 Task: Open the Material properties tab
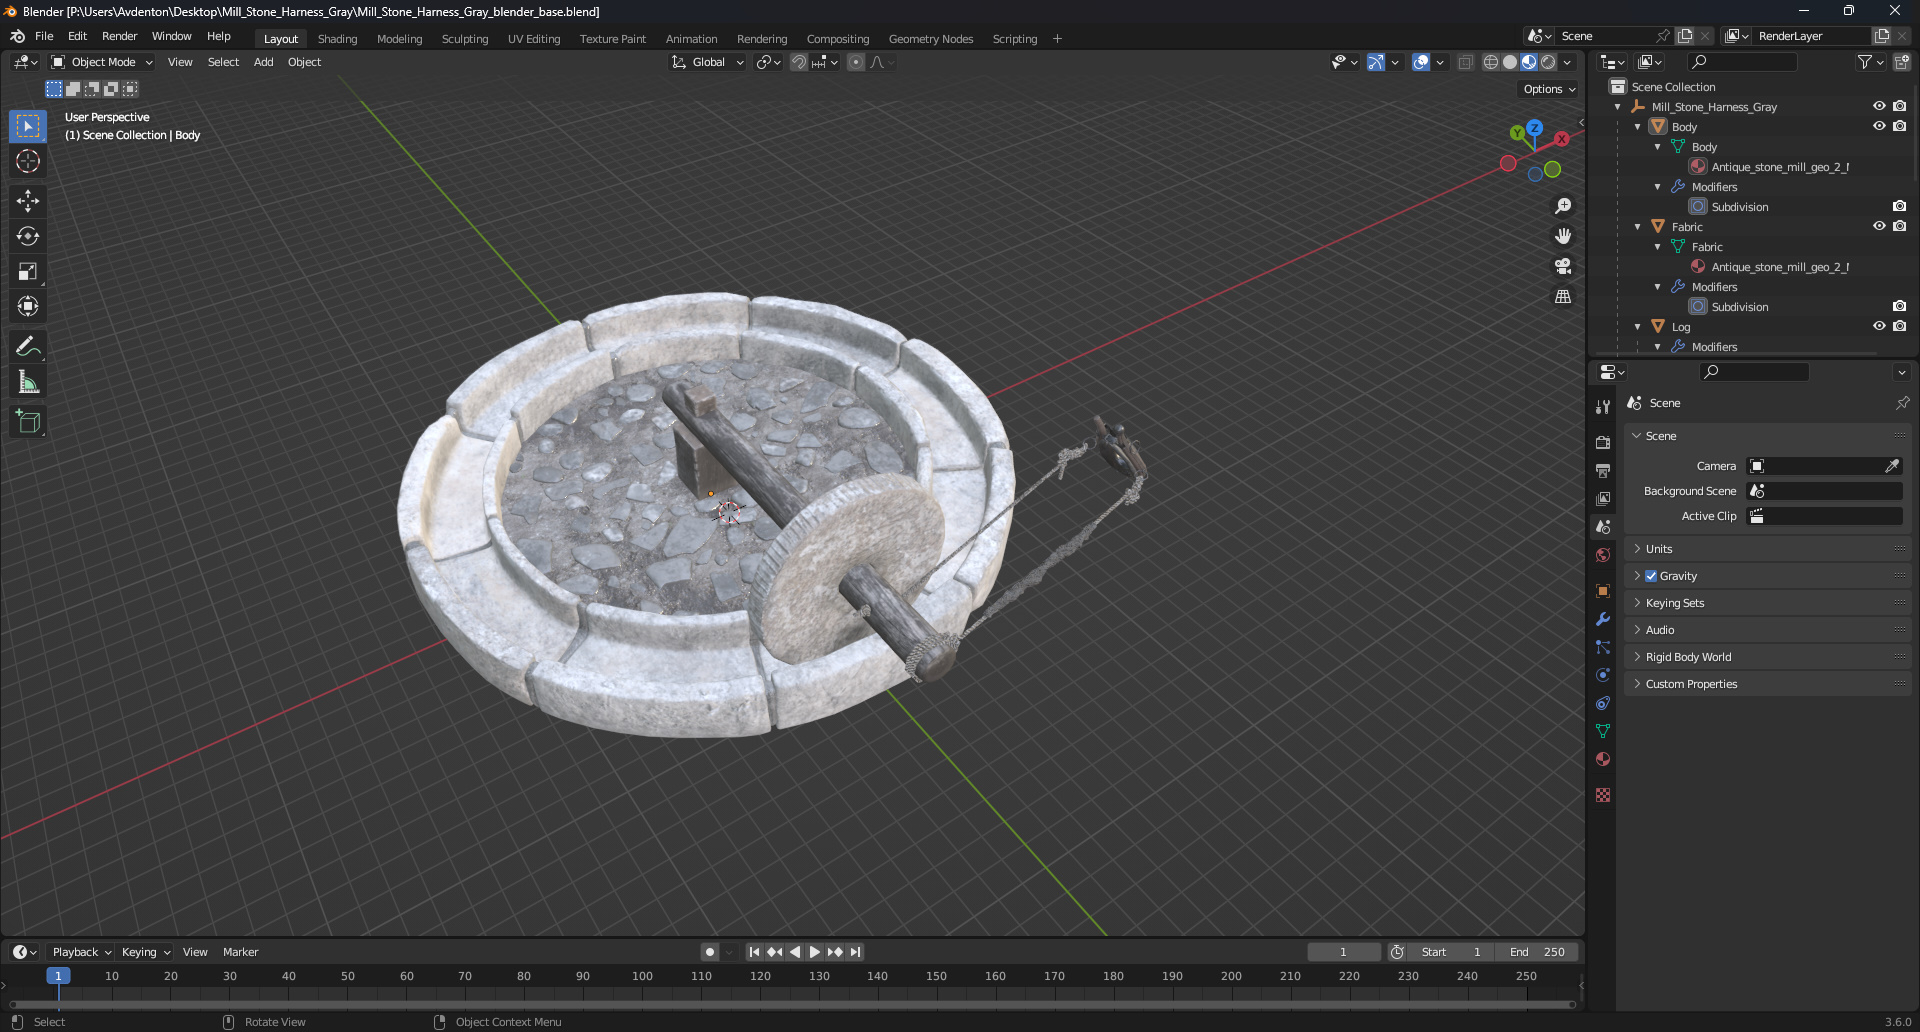1603,759
